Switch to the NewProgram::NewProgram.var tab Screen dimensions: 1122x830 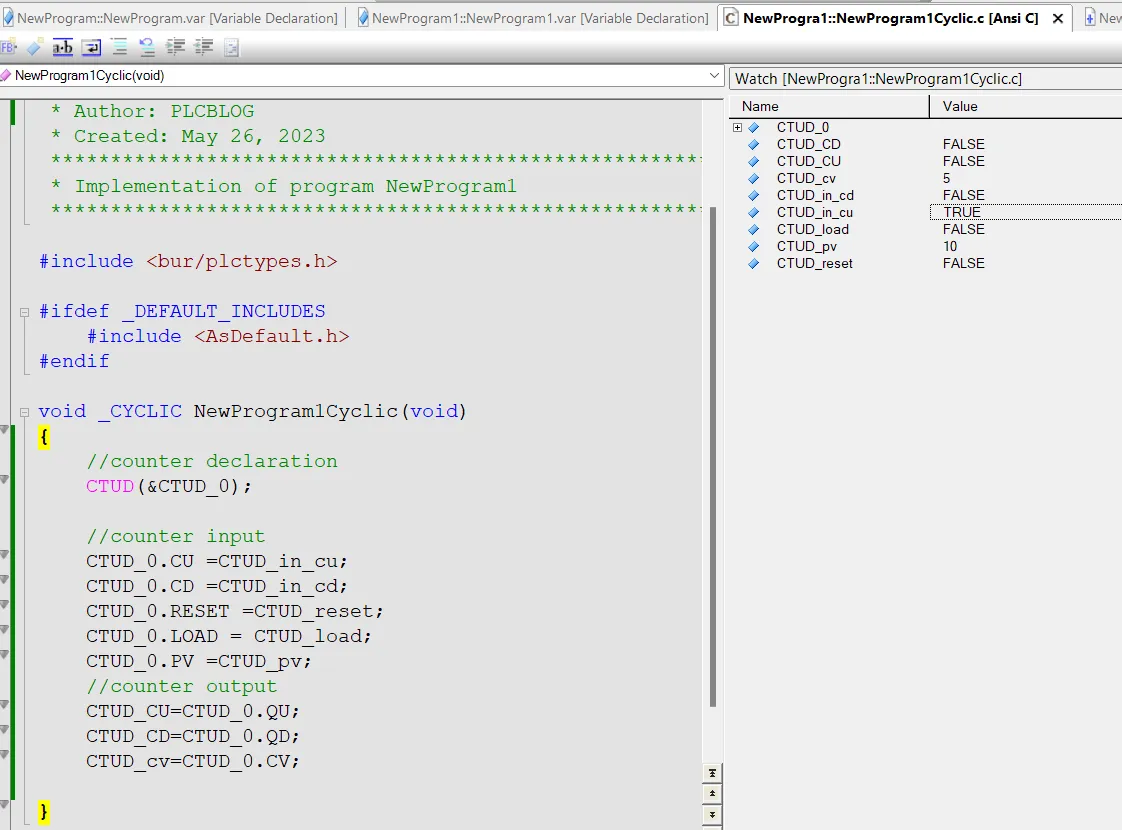tap(170, 18)
